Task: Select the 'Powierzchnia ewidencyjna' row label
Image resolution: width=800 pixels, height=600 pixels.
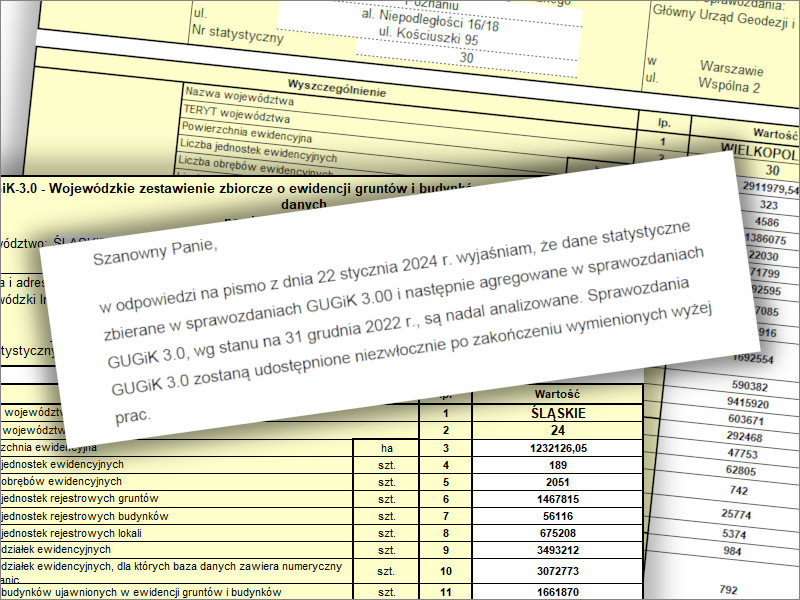Action: coord(246,132)
